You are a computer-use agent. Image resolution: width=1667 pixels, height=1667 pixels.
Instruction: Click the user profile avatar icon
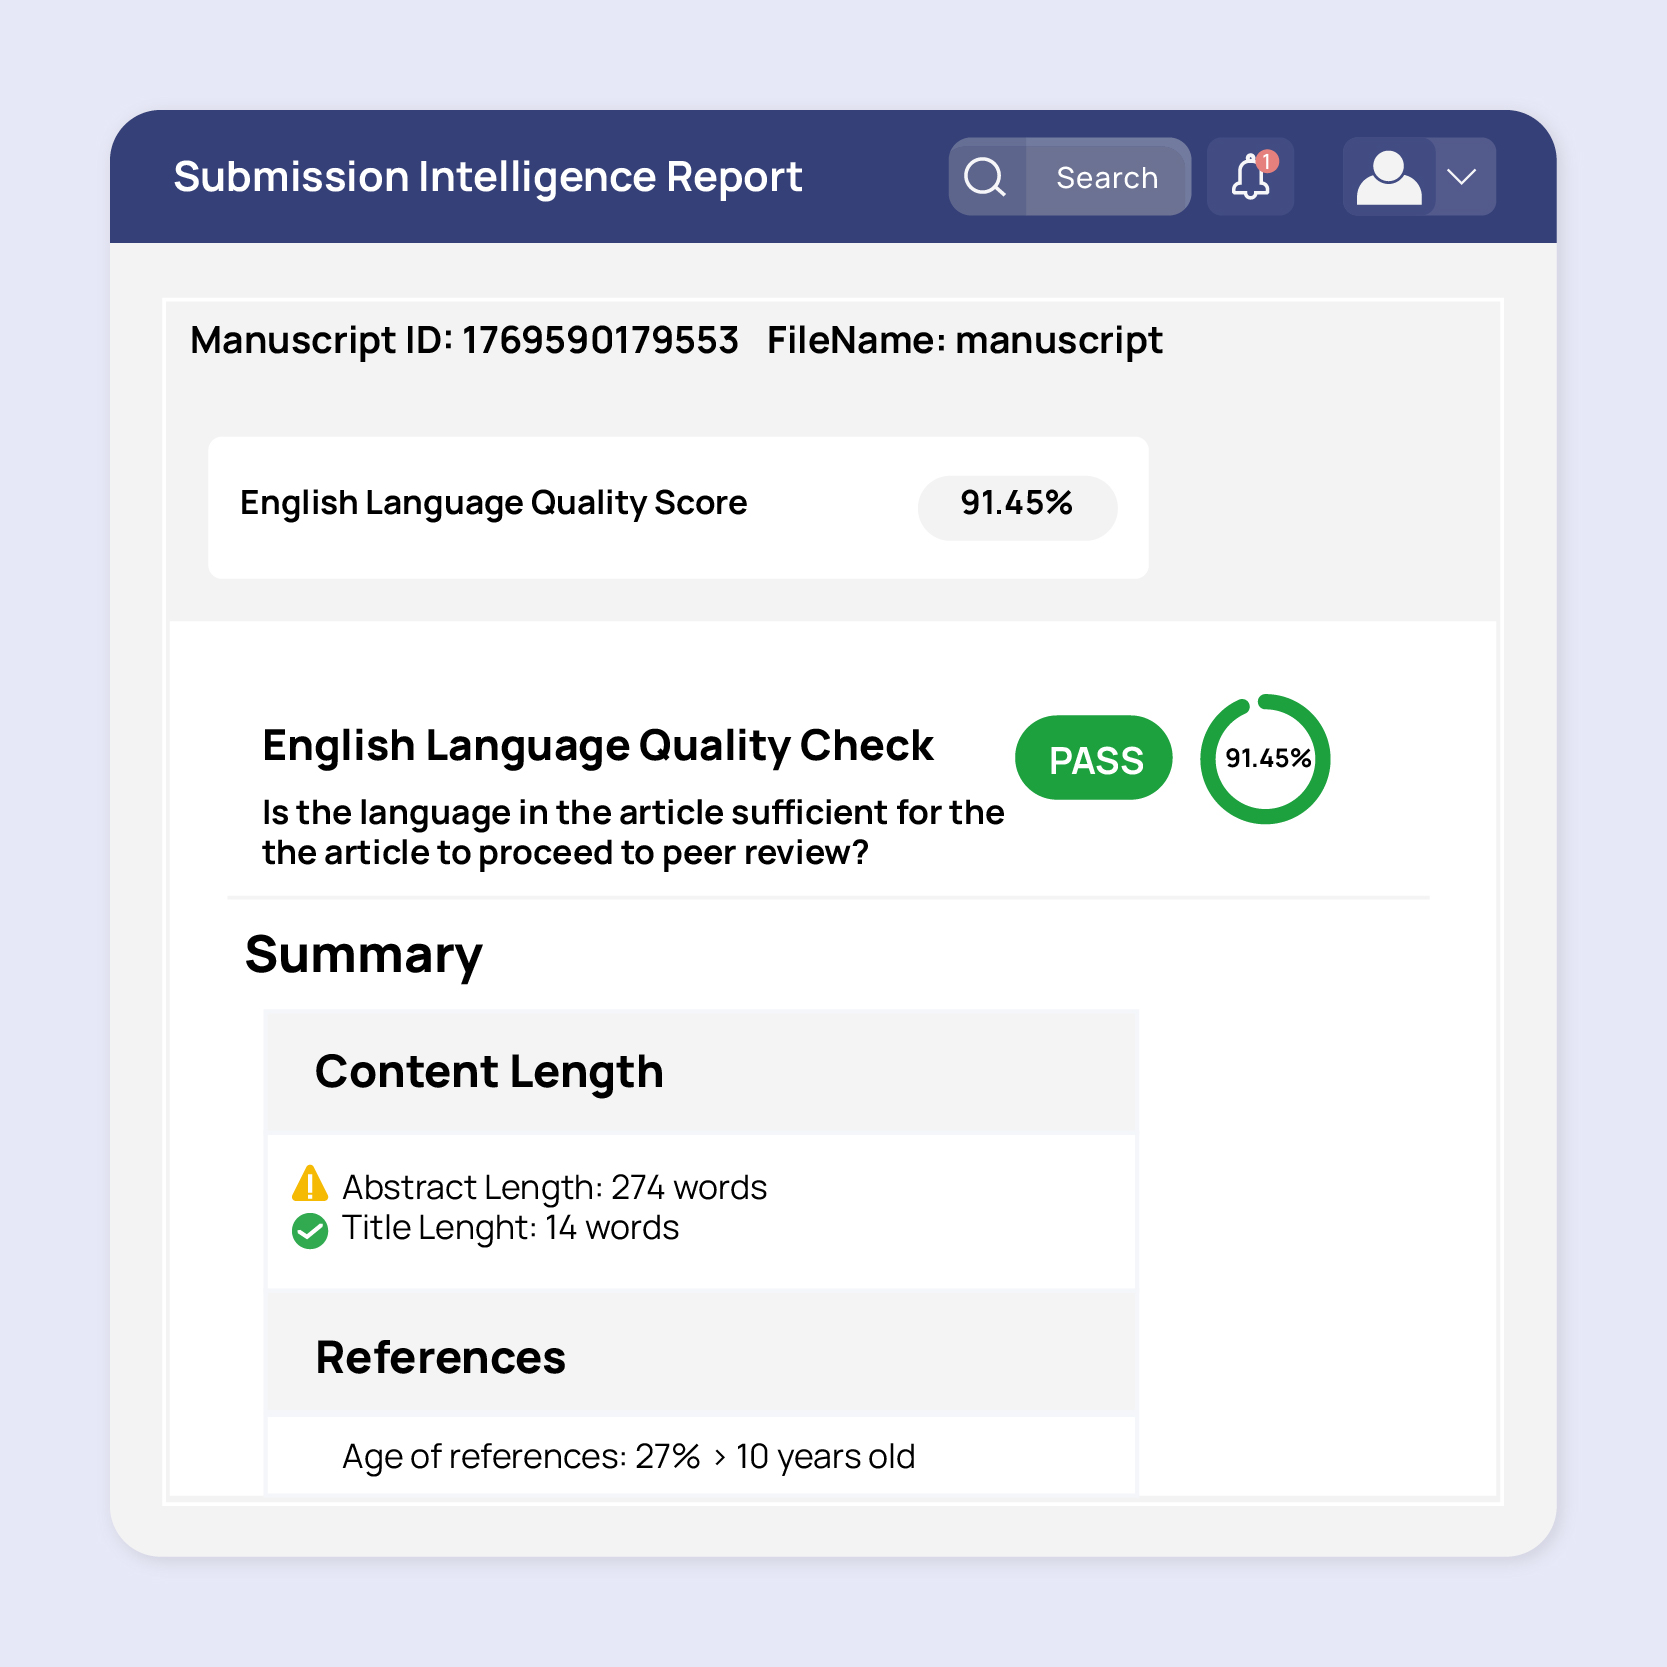coord(1388,178)
